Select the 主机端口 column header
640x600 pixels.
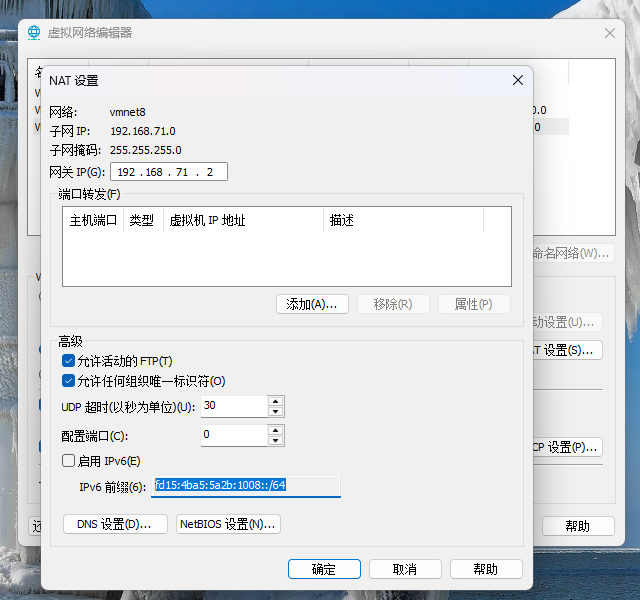point(93,220)
